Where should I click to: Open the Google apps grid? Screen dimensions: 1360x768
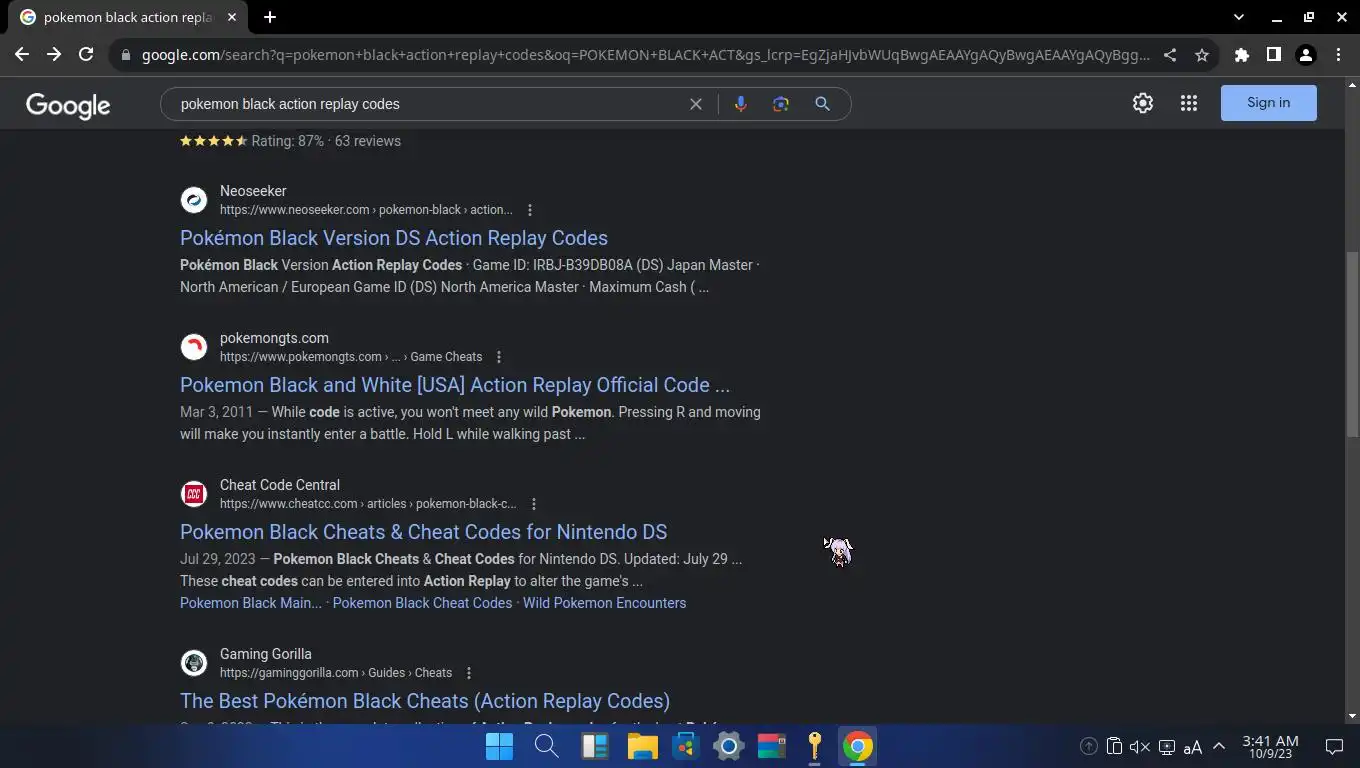tap(1189, 103)
